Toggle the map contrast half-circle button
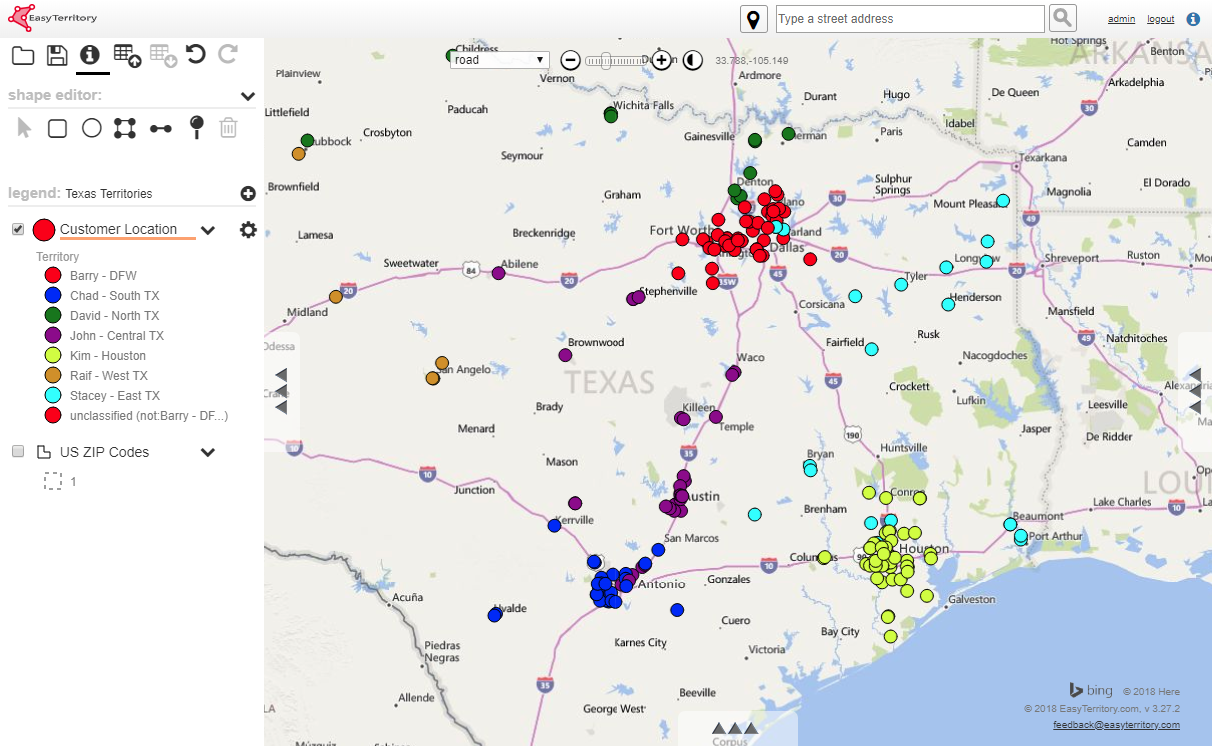Screen dimensions: 1212x746 click(x=693, y=61)
